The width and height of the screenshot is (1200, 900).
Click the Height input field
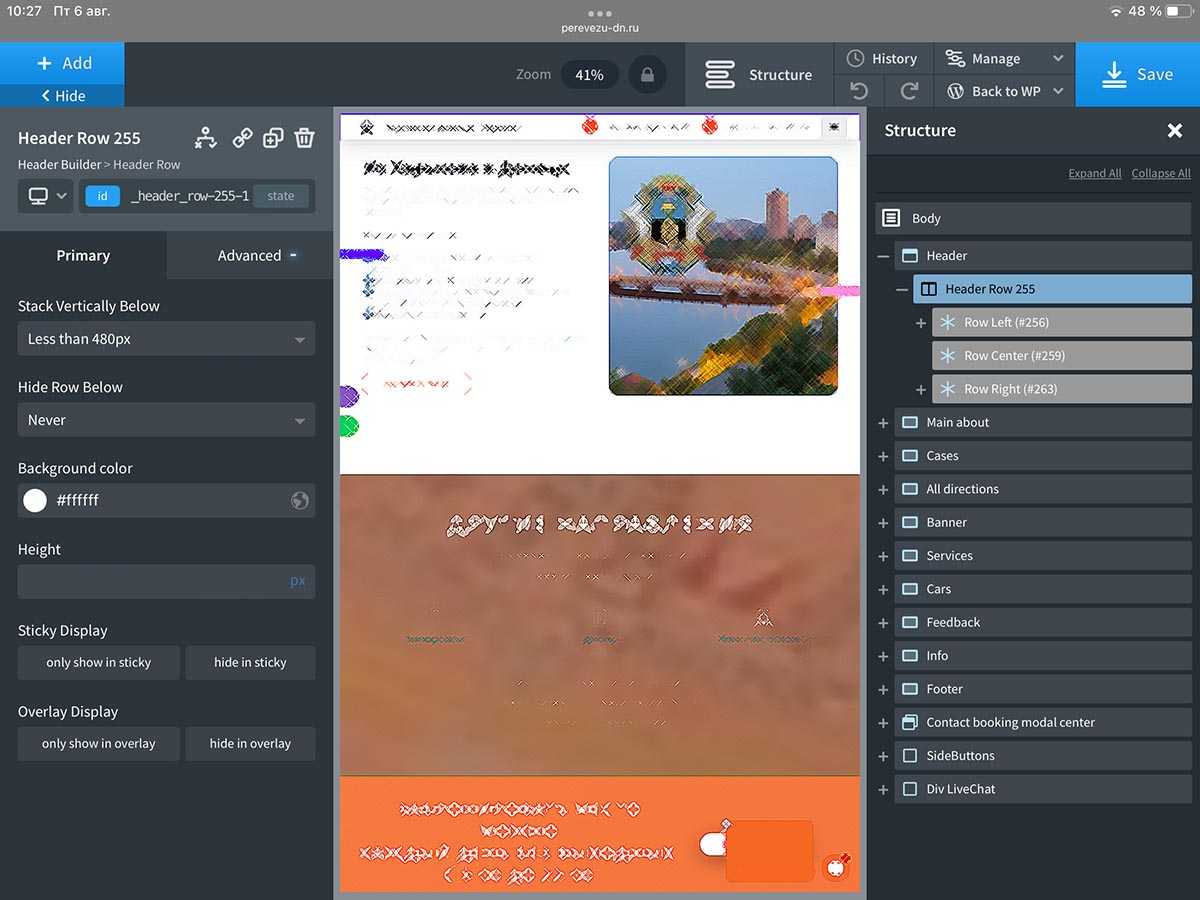tap(150, 582)
